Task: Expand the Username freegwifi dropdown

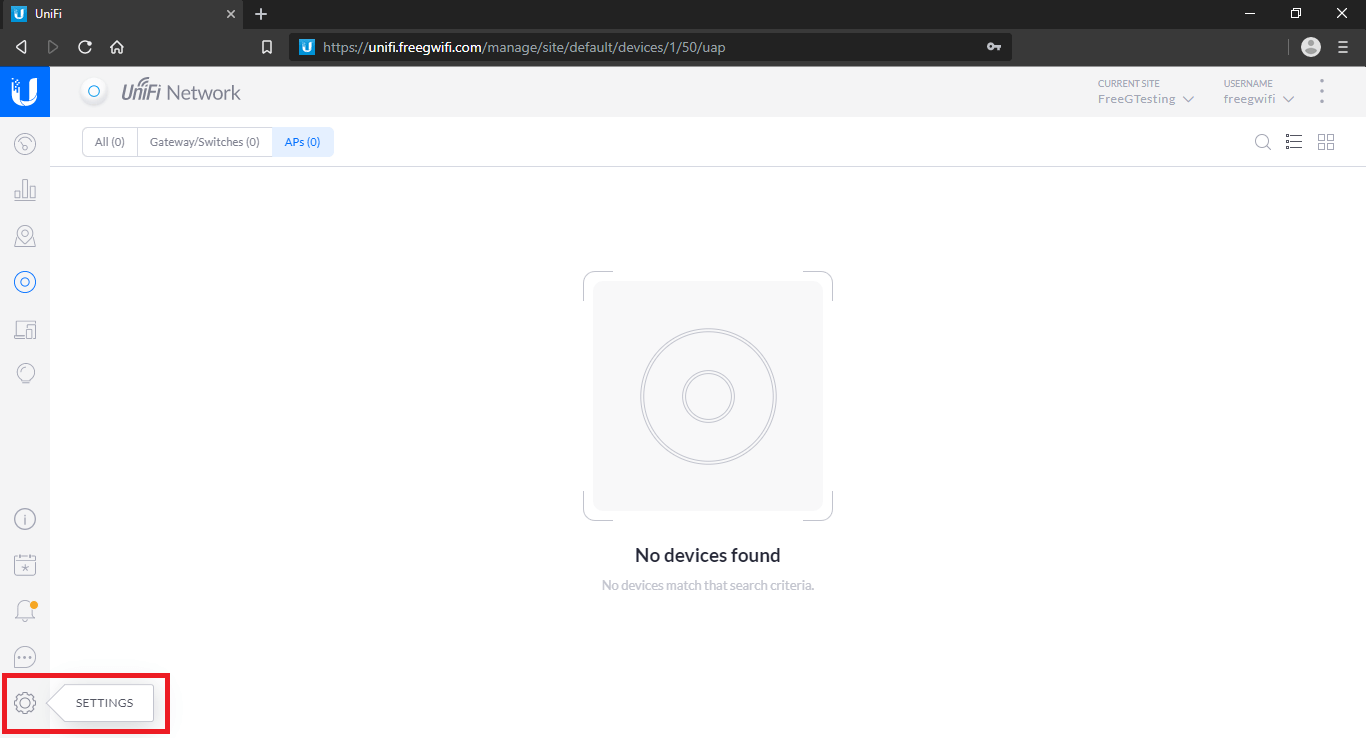Action: coord(1259,92)
